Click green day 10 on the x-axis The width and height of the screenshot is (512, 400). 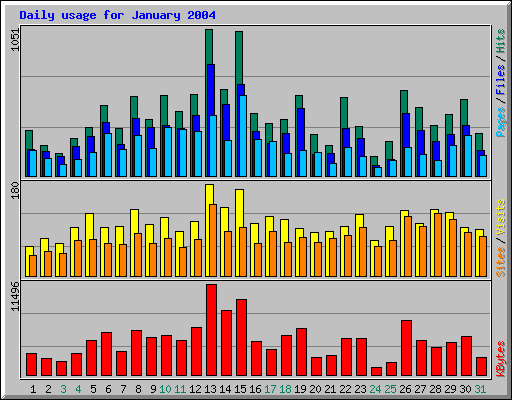165,389
